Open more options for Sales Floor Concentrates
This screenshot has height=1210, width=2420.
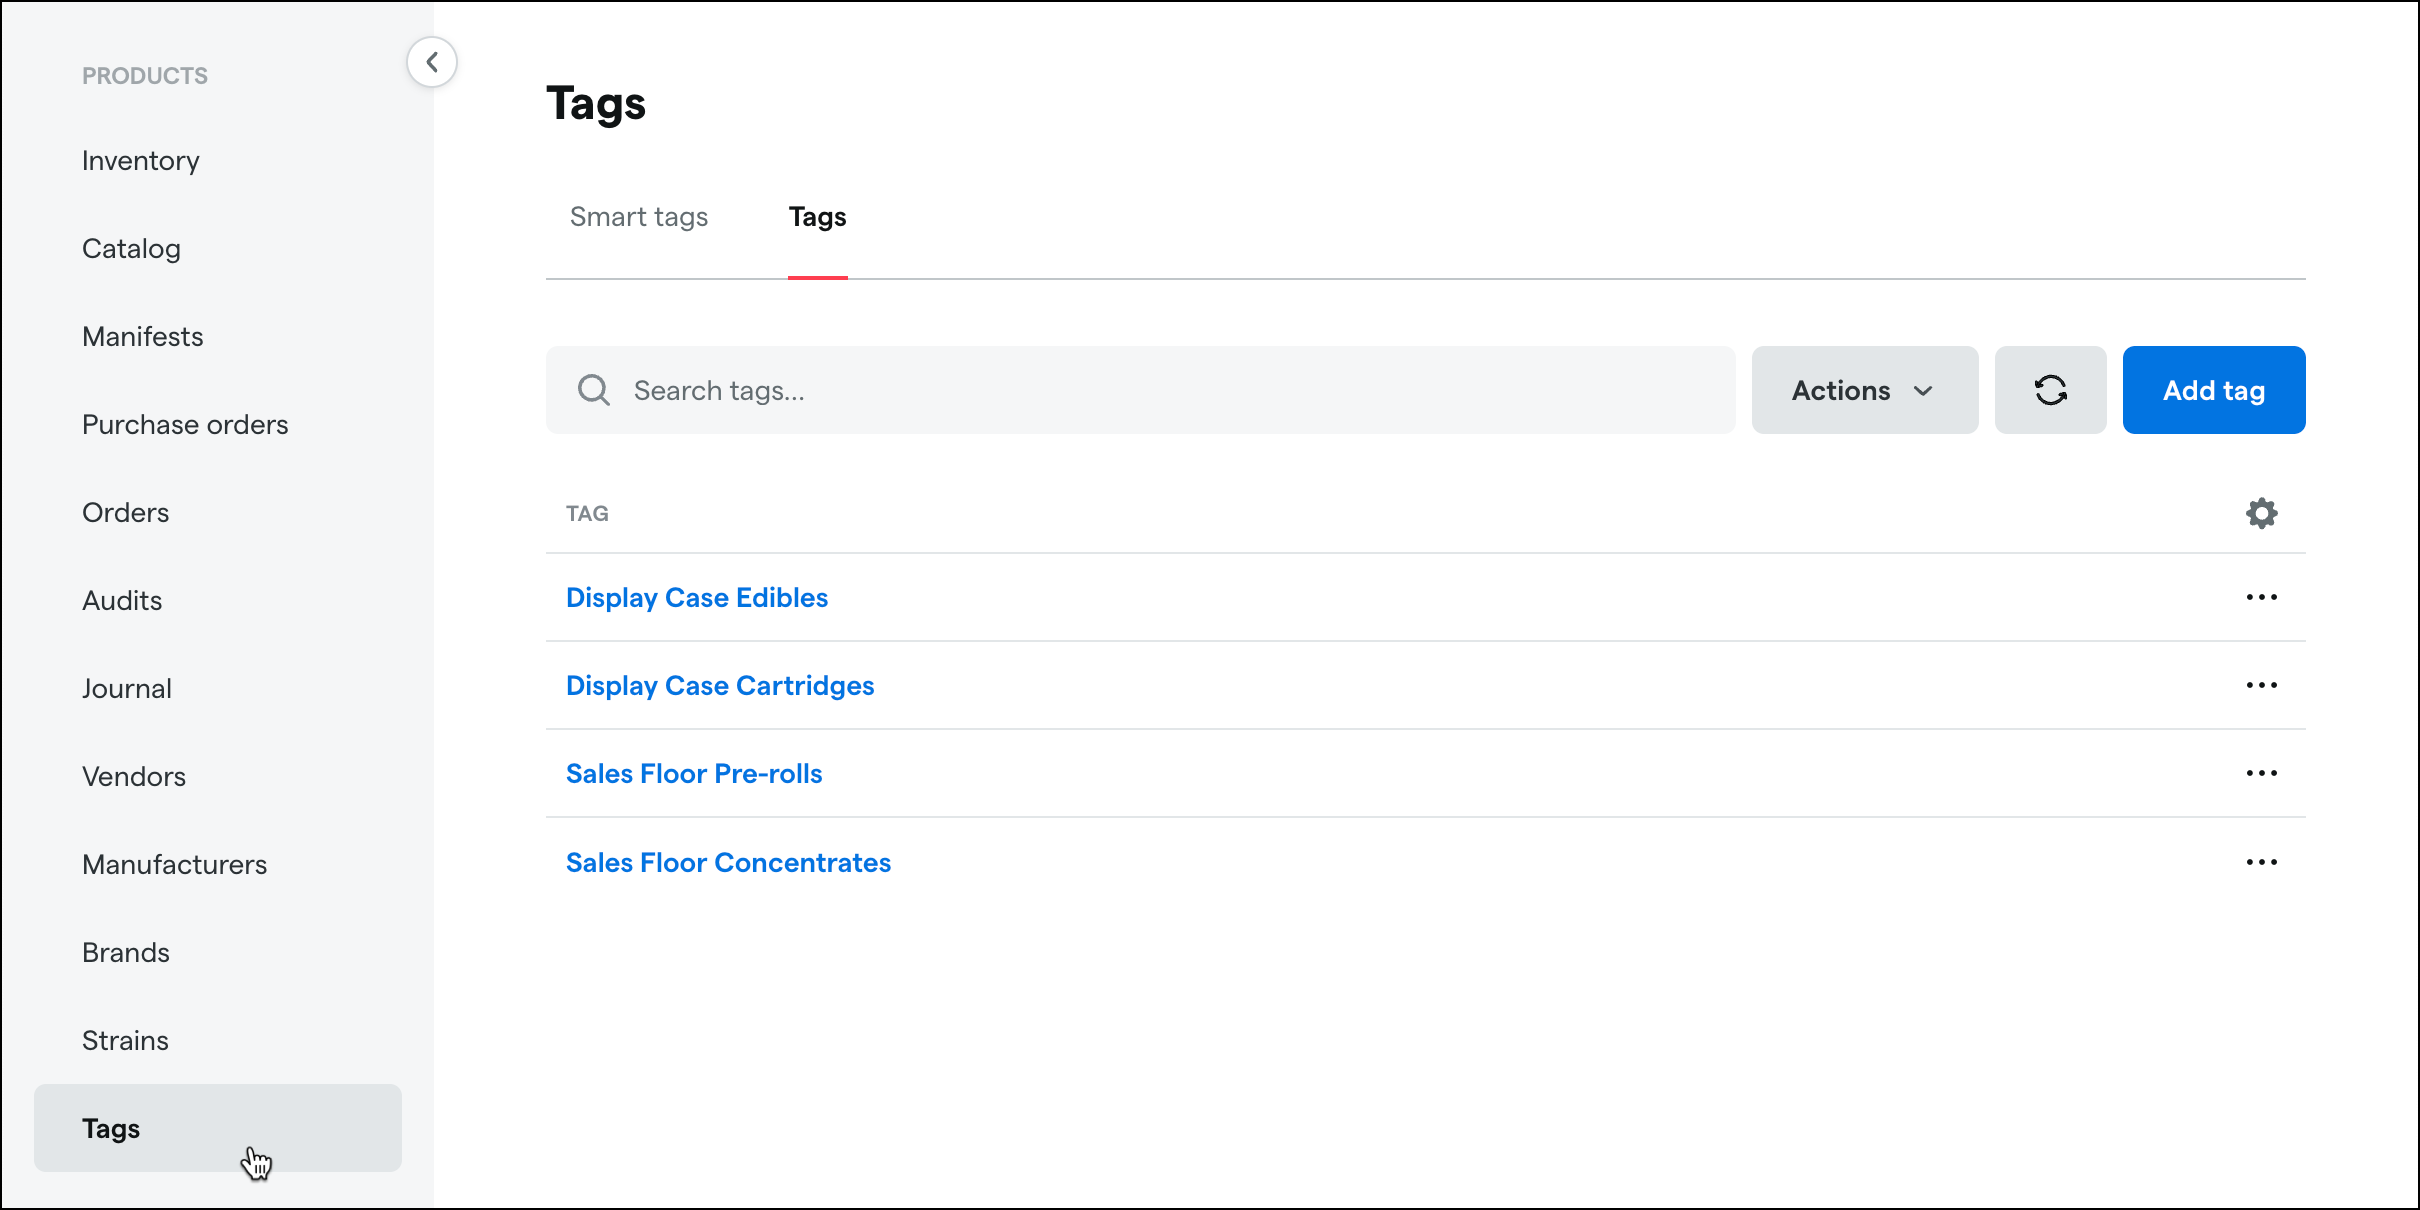point(2261,862)
